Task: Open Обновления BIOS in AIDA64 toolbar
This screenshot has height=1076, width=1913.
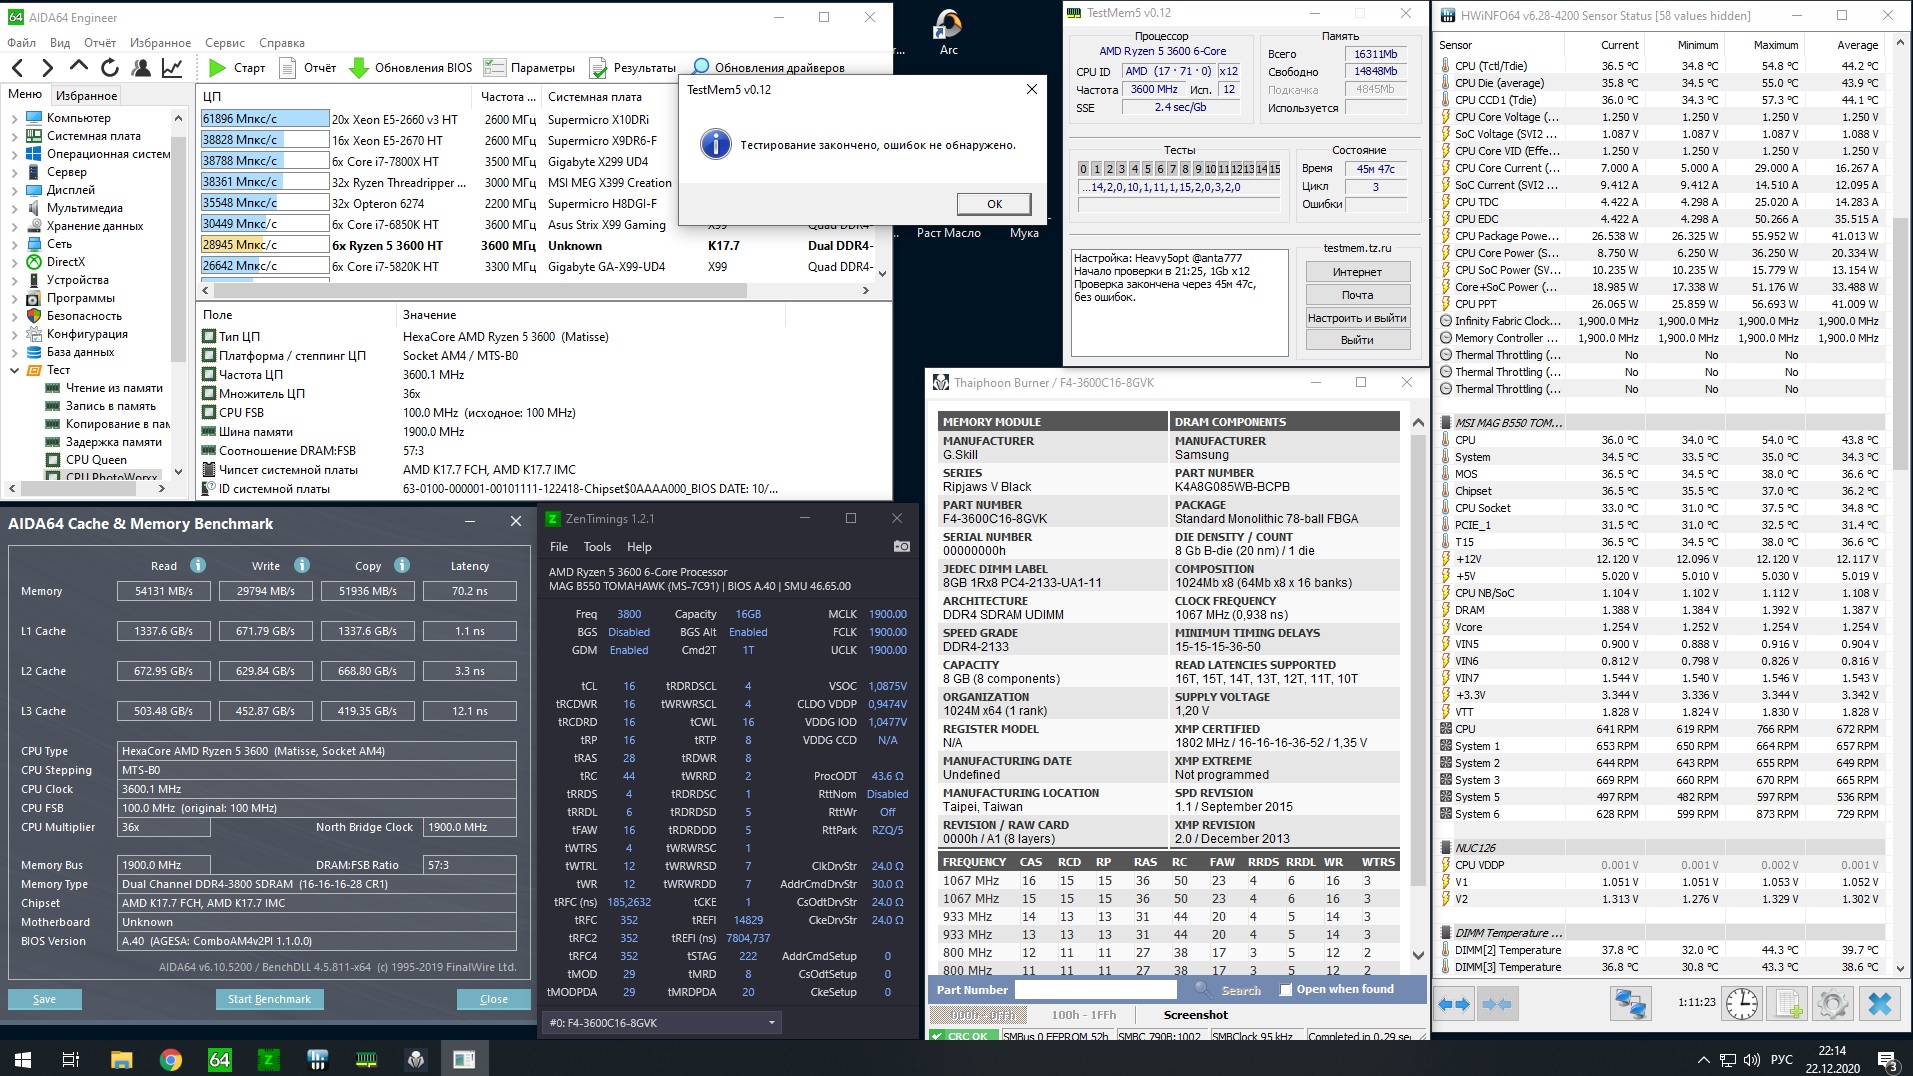Action: pyautogui.click(x=410, y=68)
